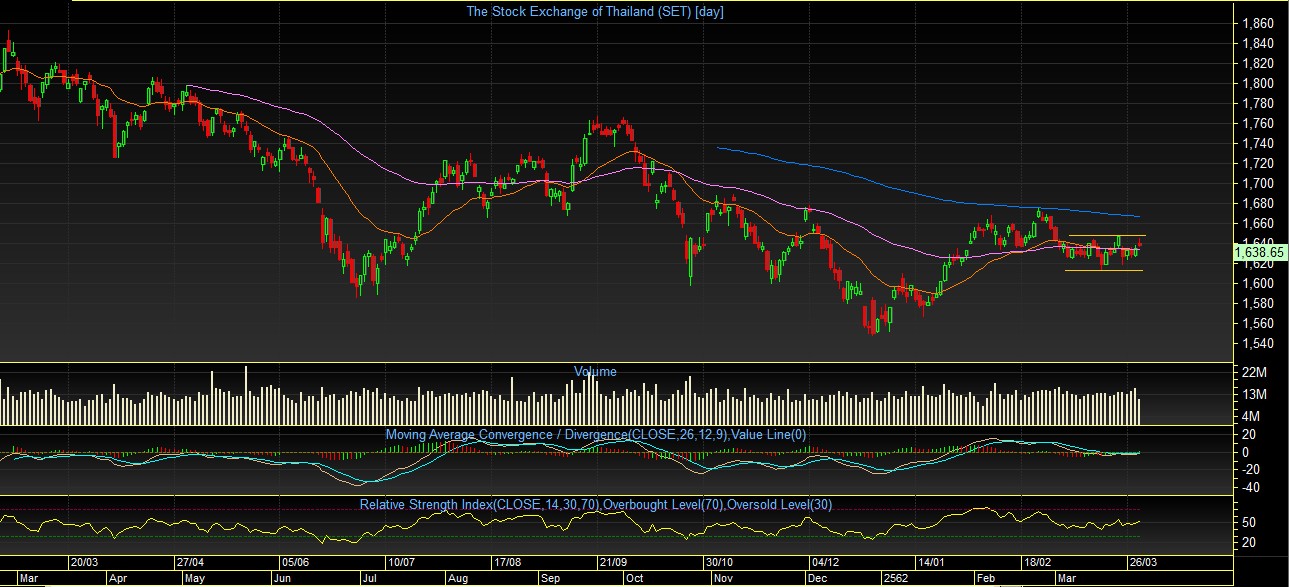Click the May month label

coord(194,578)
